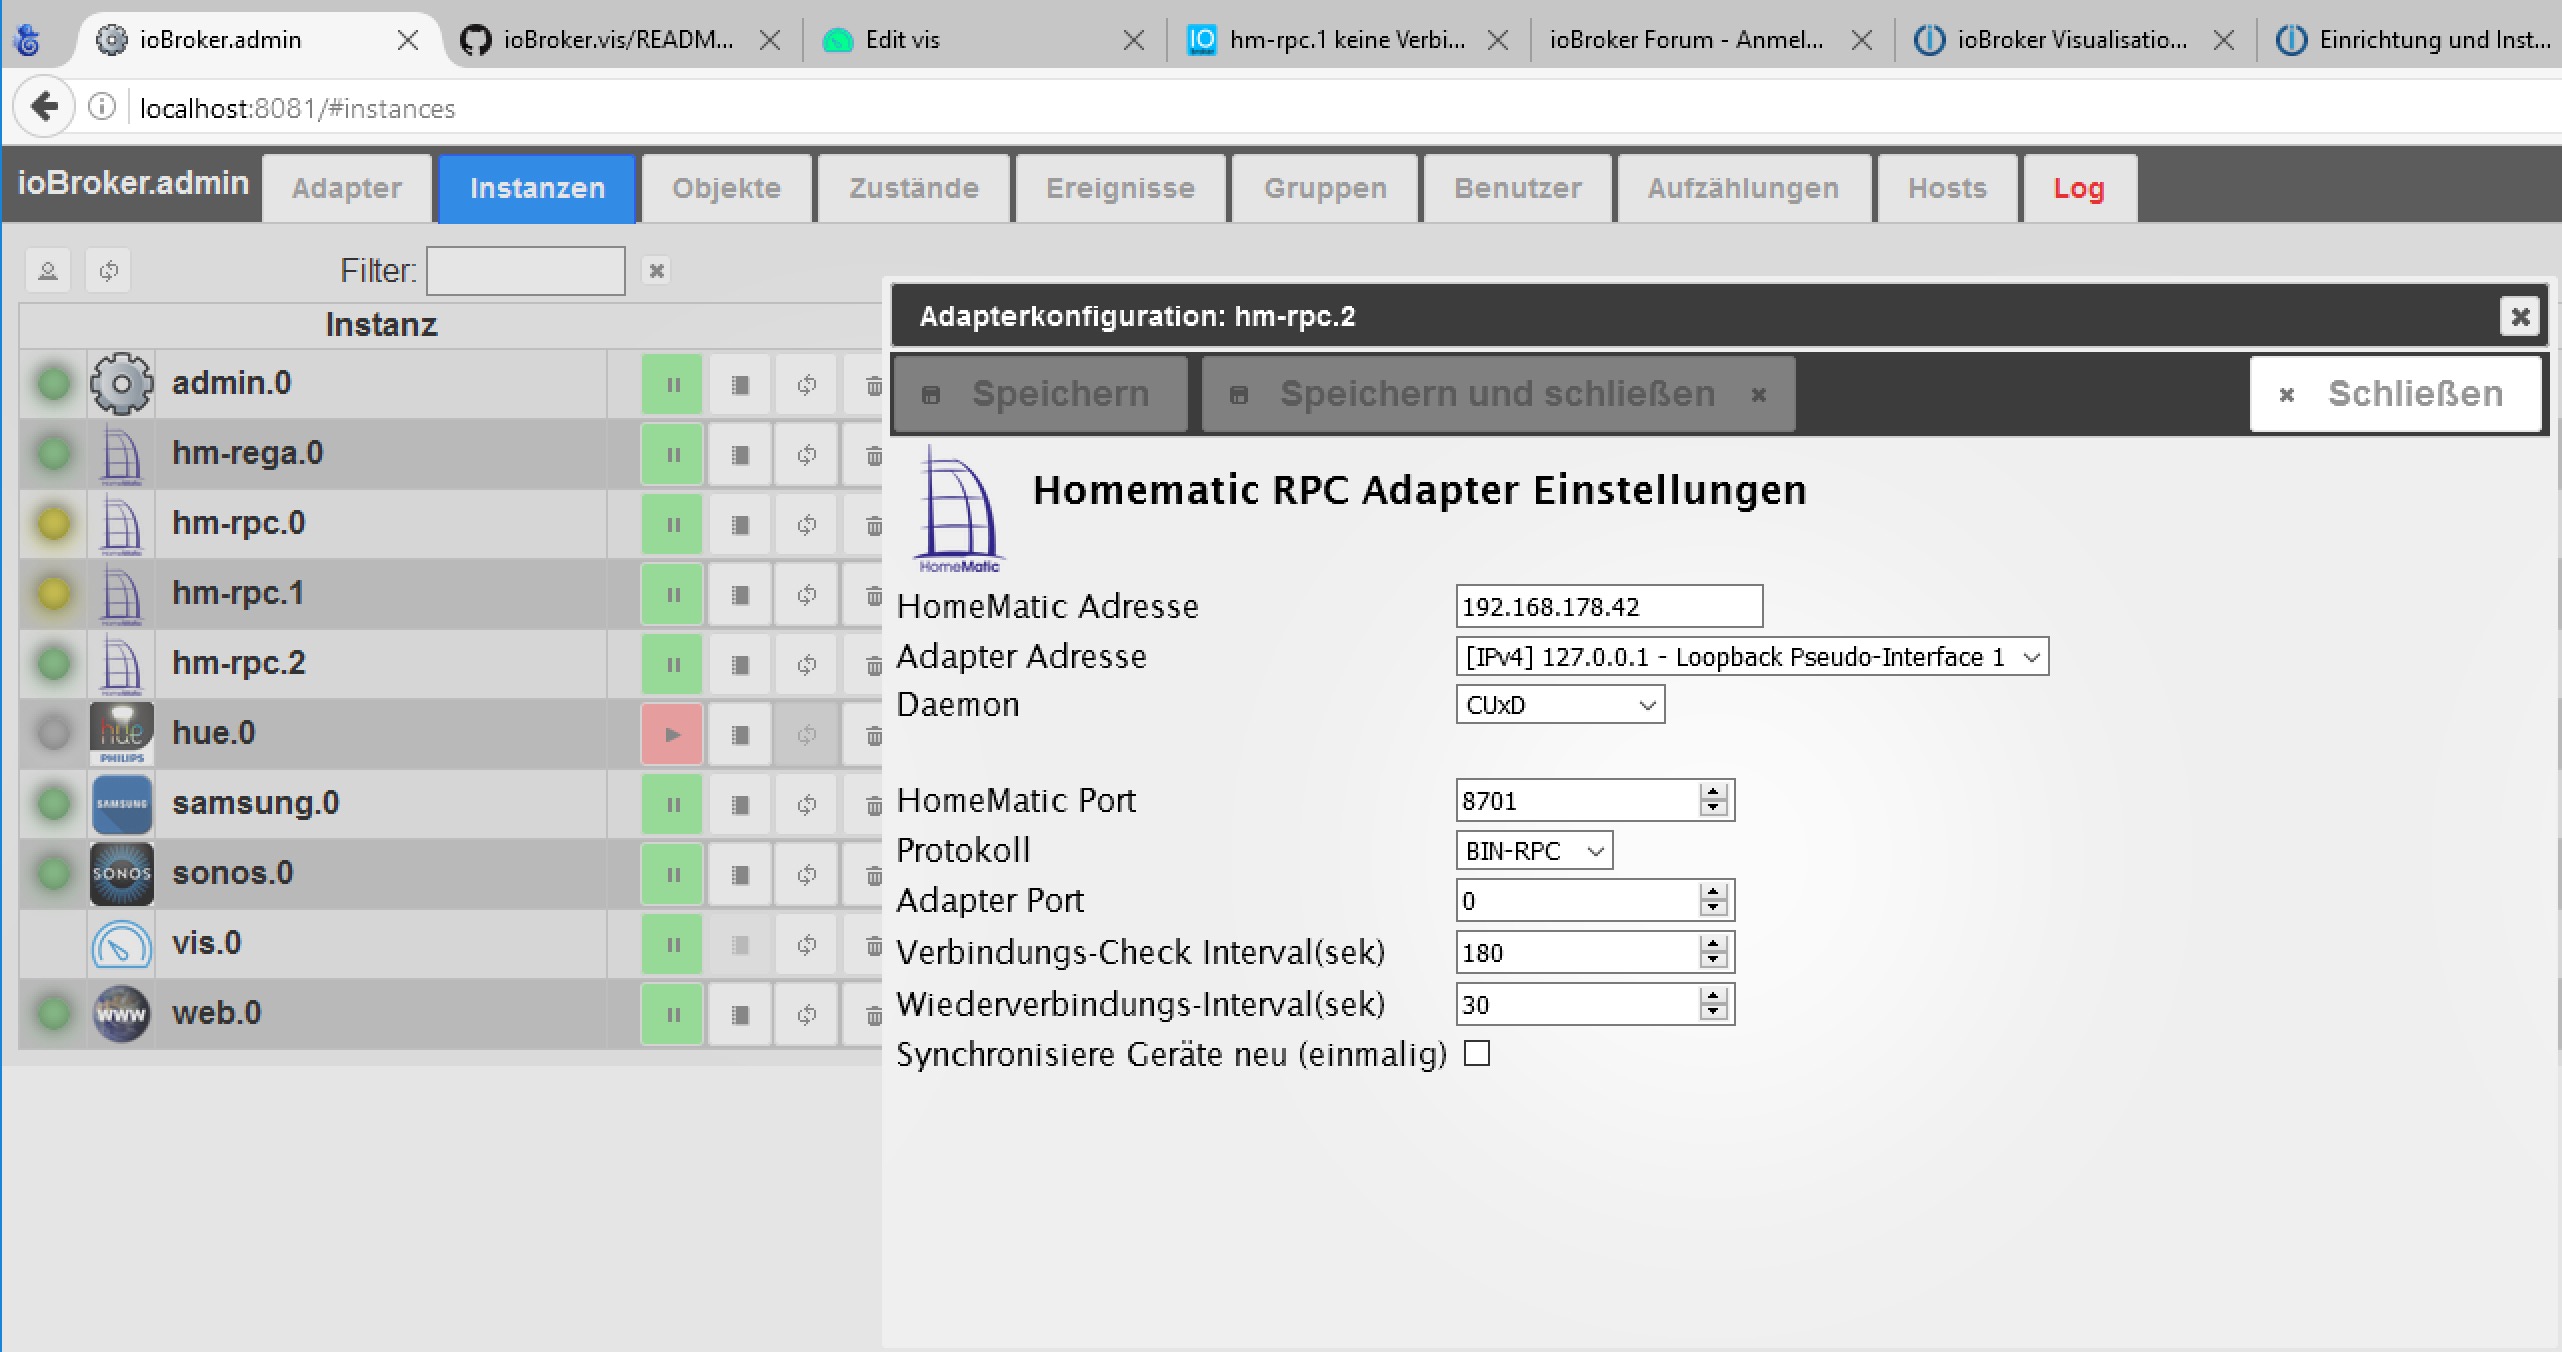The image size is (2562, 1352).
Task: Click the expert mode icon beside Filter
Action: [47, 271]
